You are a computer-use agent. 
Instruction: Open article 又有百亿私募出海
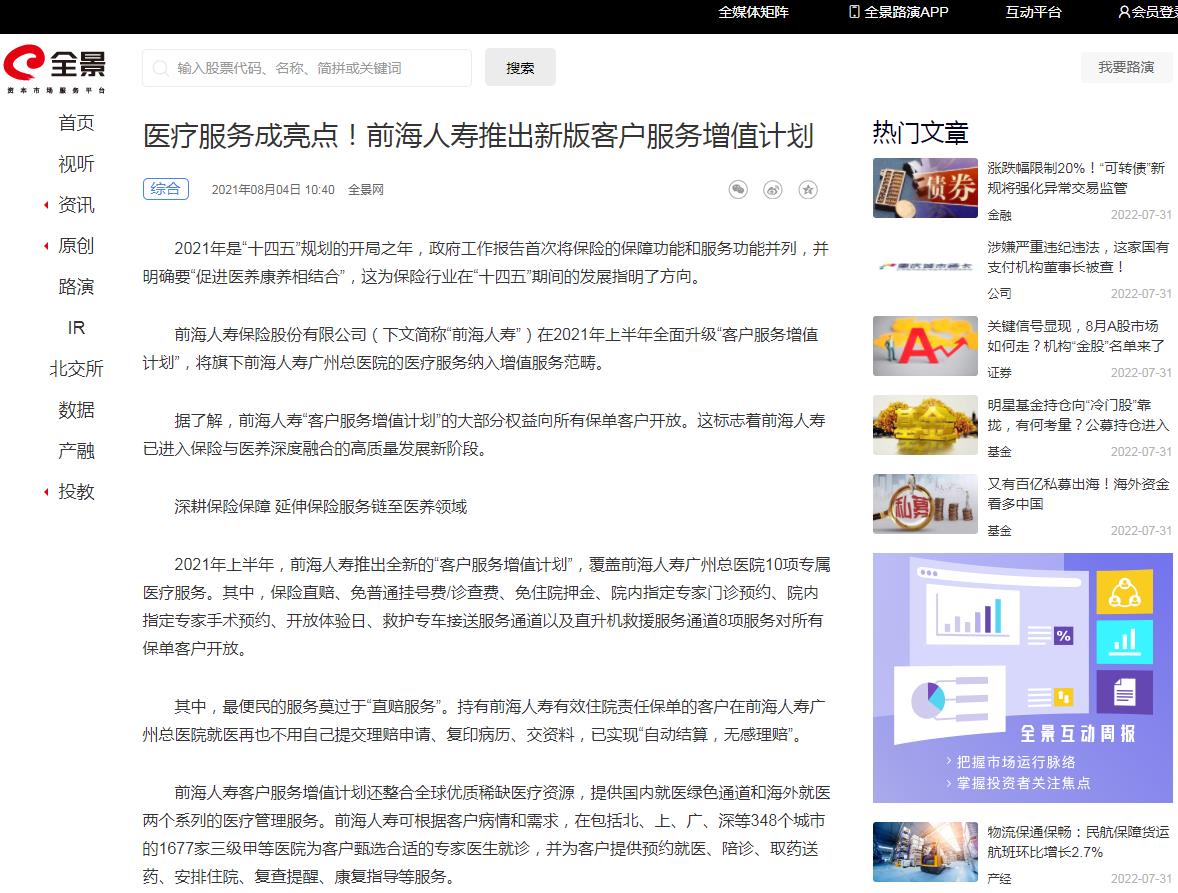click(x=1078, y=493)
